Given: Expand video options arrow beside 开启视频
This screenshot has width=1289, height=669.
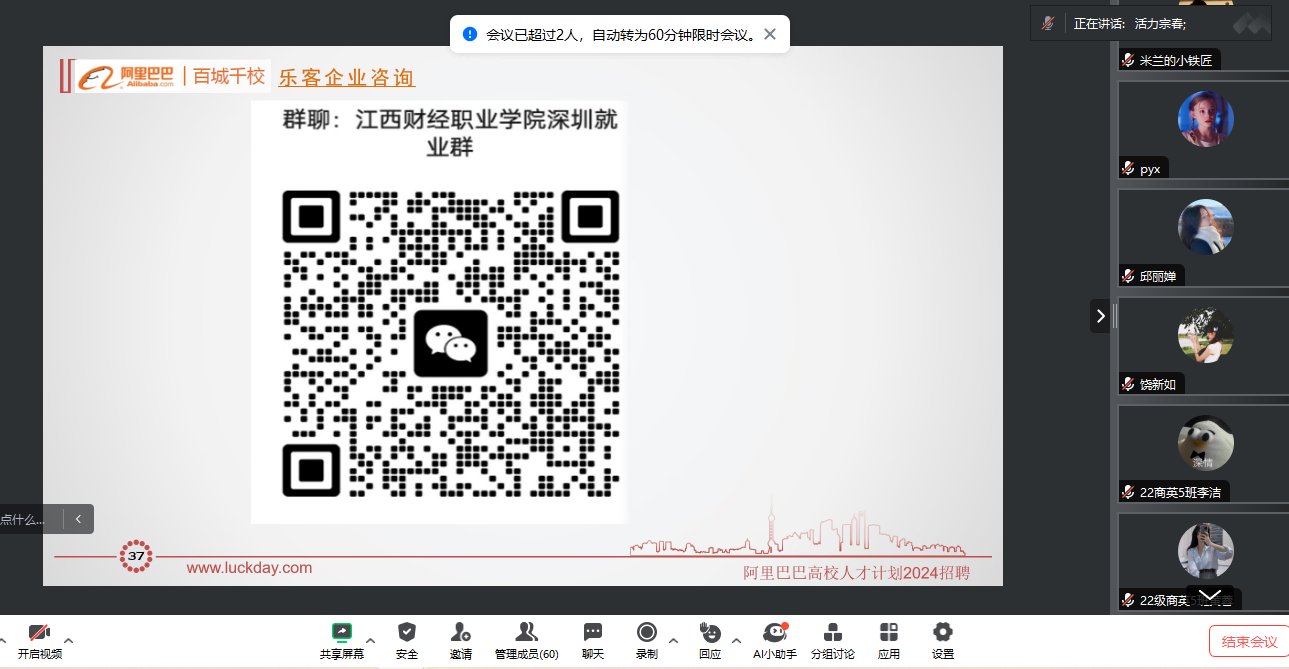Looking at the screenshot, I should 69,640.
